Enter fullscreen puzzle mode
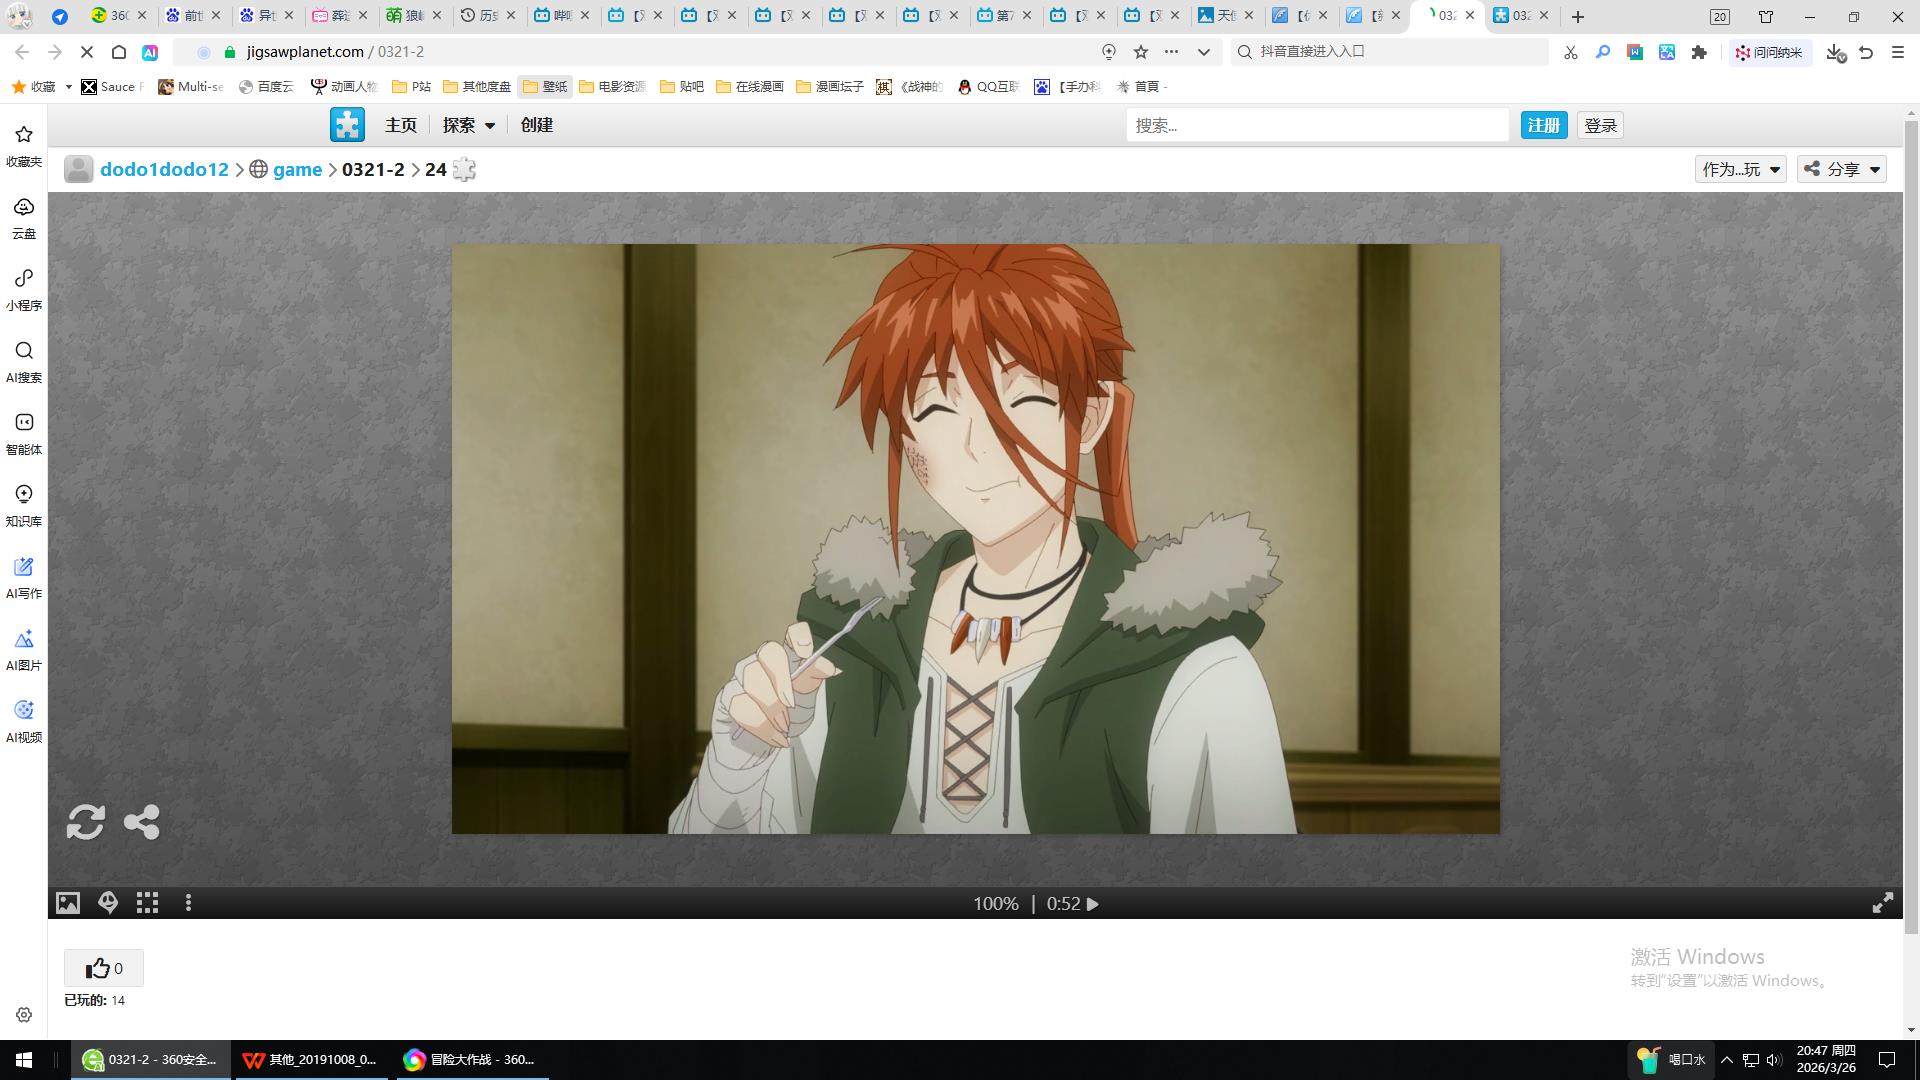1920x1080 pixels. coord(1882,903)
